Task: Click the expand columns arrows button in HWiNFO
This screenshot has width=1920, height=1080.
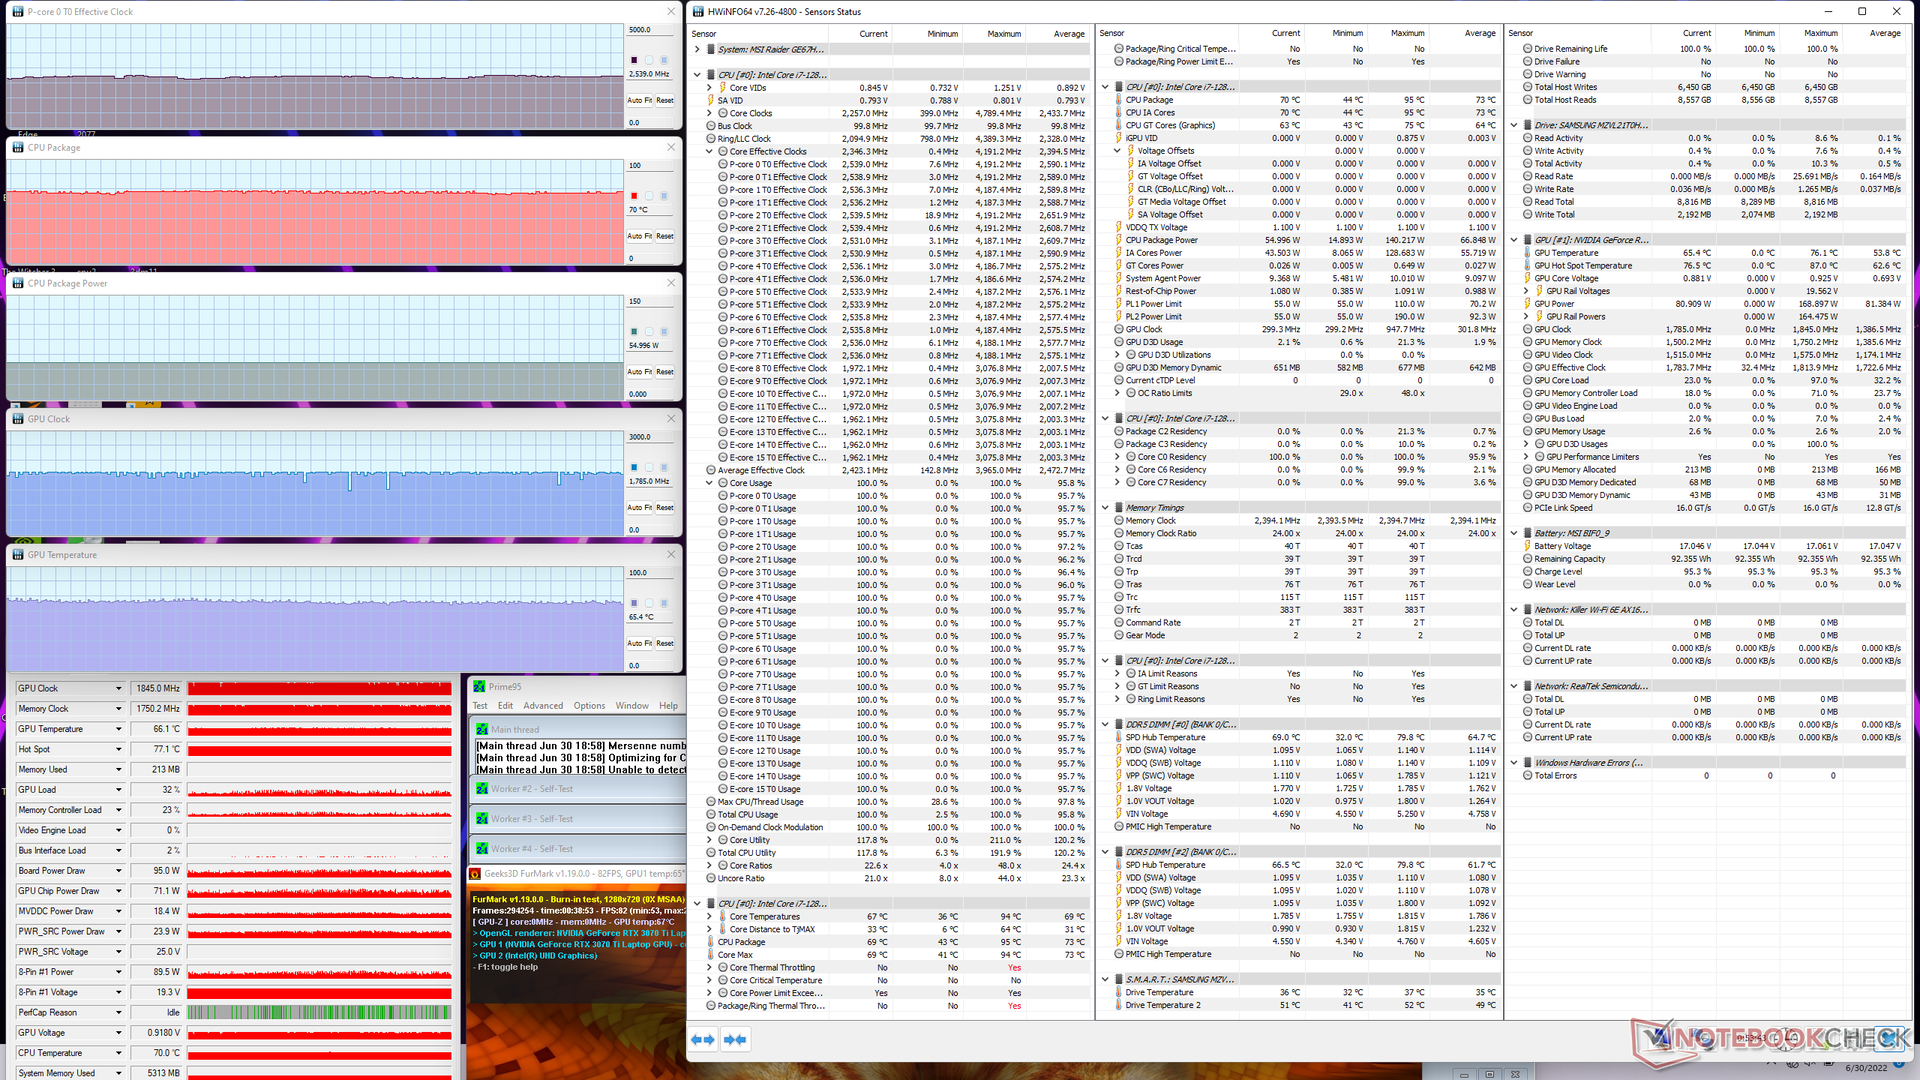Action: pyautogui.click(x=703, y=1040)
